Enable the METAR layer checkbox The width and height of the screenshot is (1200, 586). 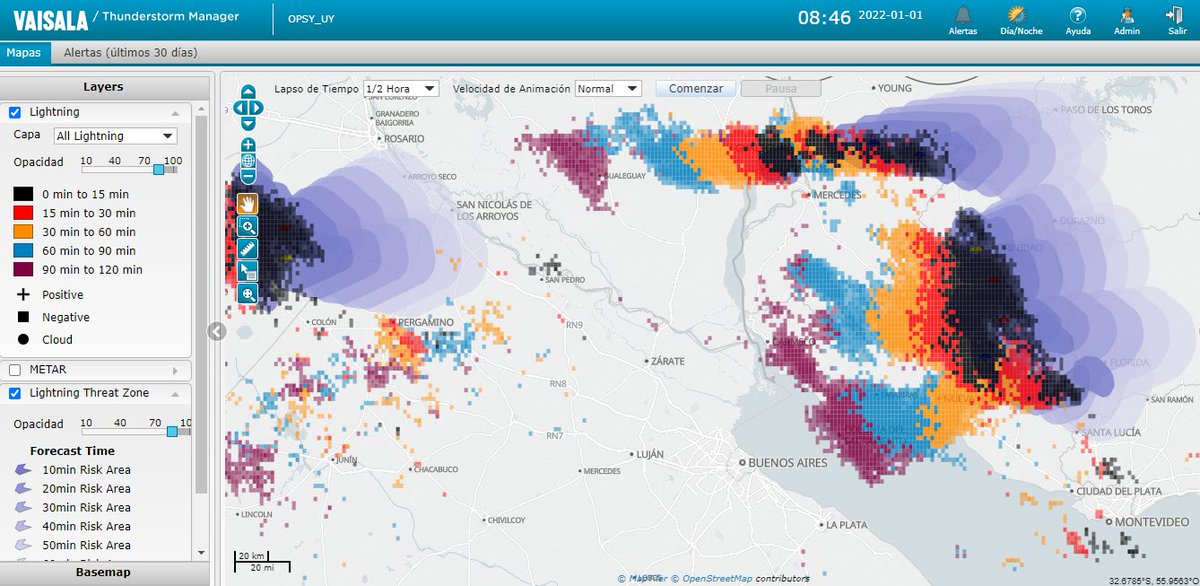[16, 370]
